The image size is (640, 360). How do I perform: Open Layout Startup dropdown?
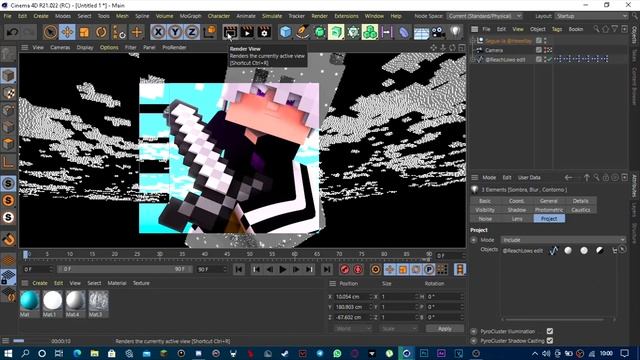pyautogui.click(x=591, y=16)
